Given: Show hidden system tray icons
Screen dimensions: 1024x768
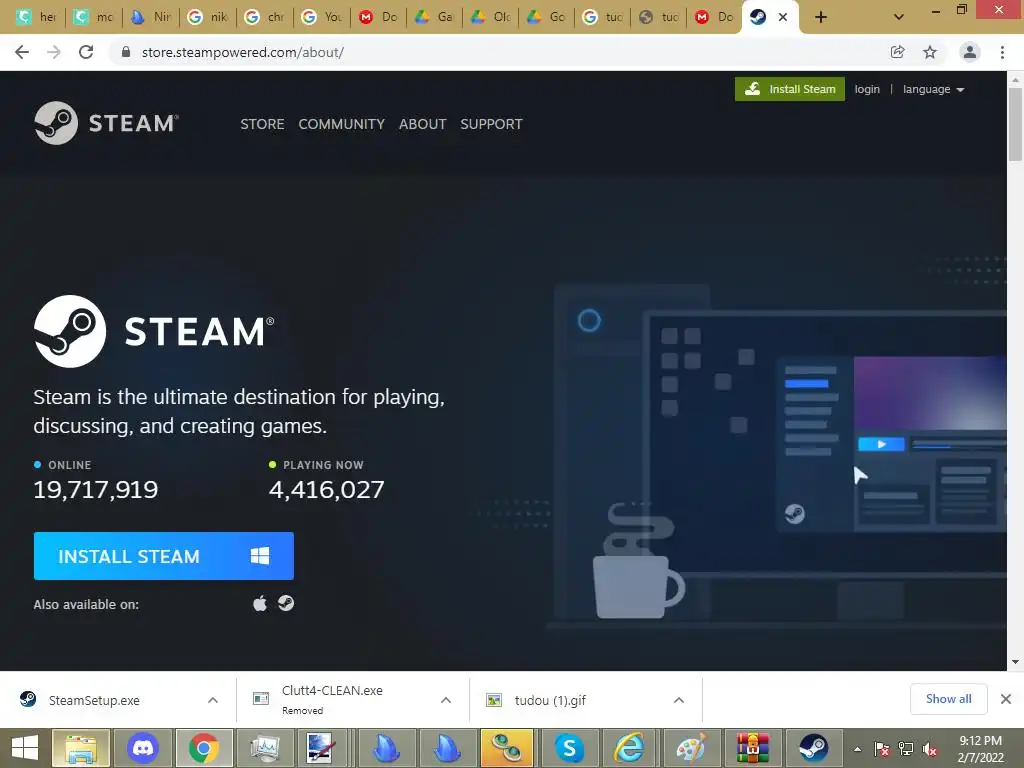Looking at the screenshot, I should coord(857,749).
